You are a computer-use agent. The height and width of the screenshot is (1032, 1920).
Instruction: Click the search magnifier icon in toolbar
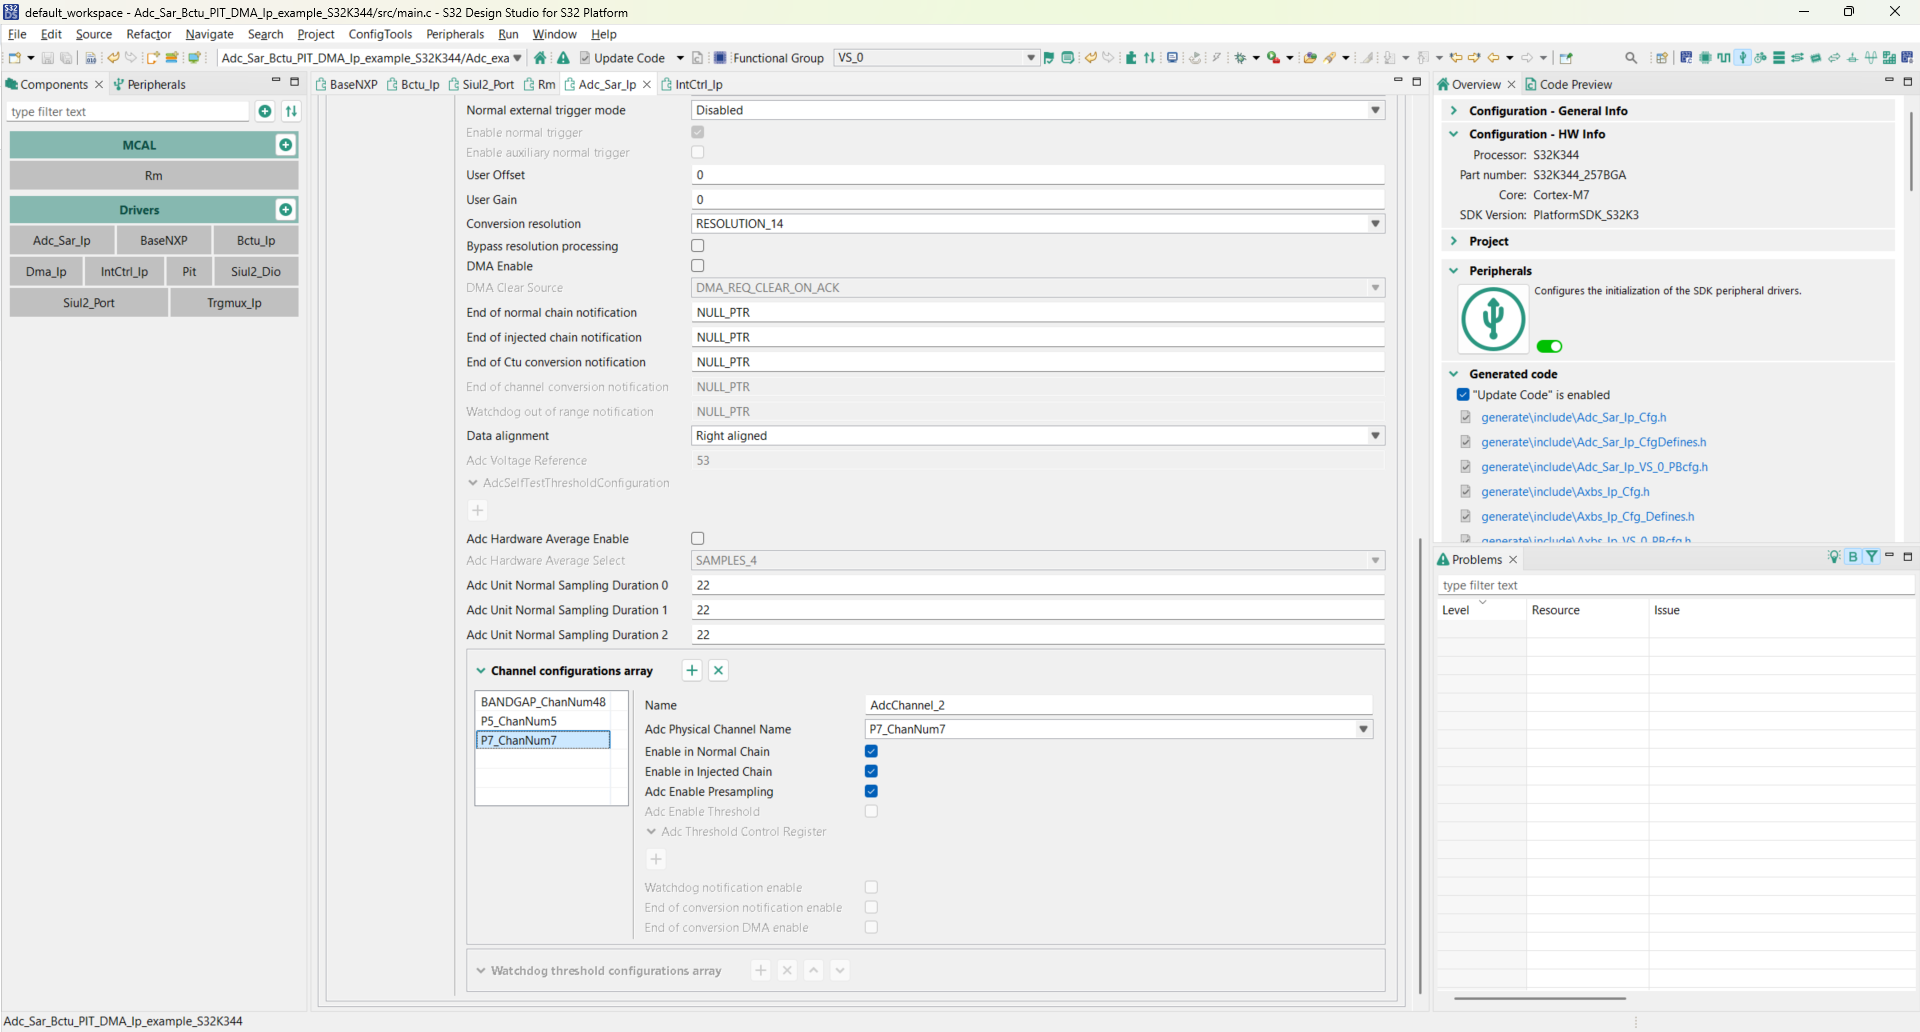pyautogui.click(x=1631, y=58)
